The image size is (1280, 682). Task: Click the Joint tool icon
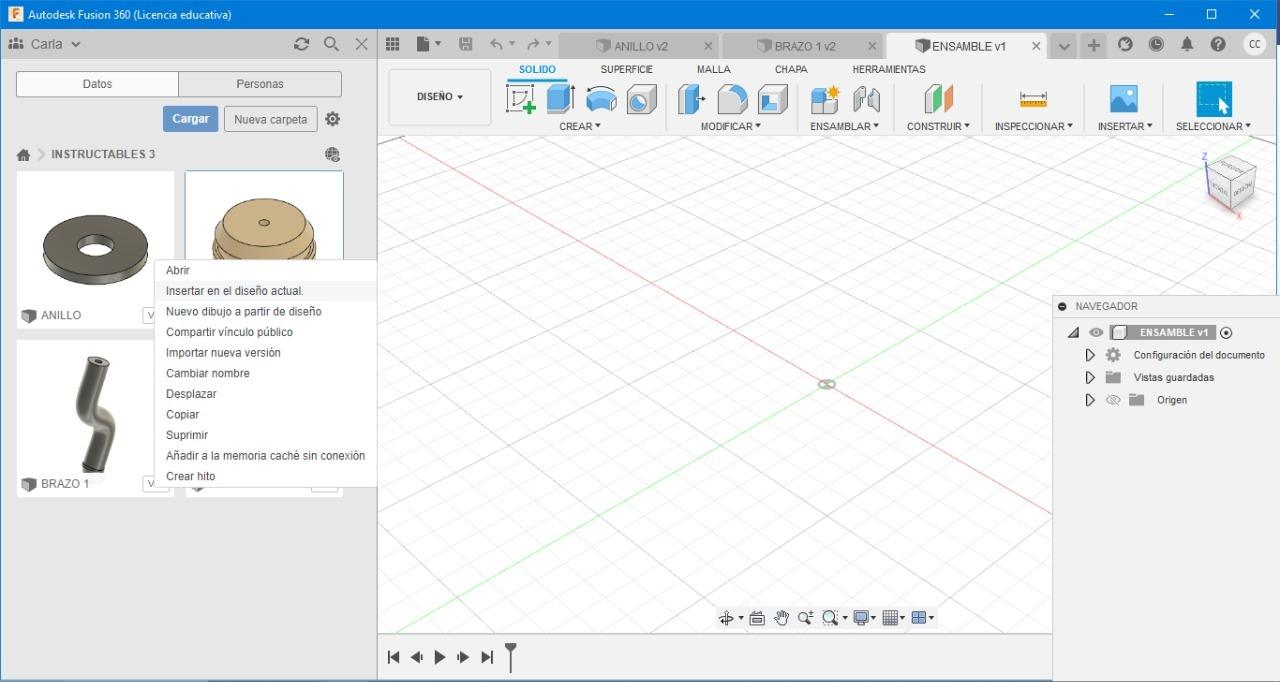[866, 99]
